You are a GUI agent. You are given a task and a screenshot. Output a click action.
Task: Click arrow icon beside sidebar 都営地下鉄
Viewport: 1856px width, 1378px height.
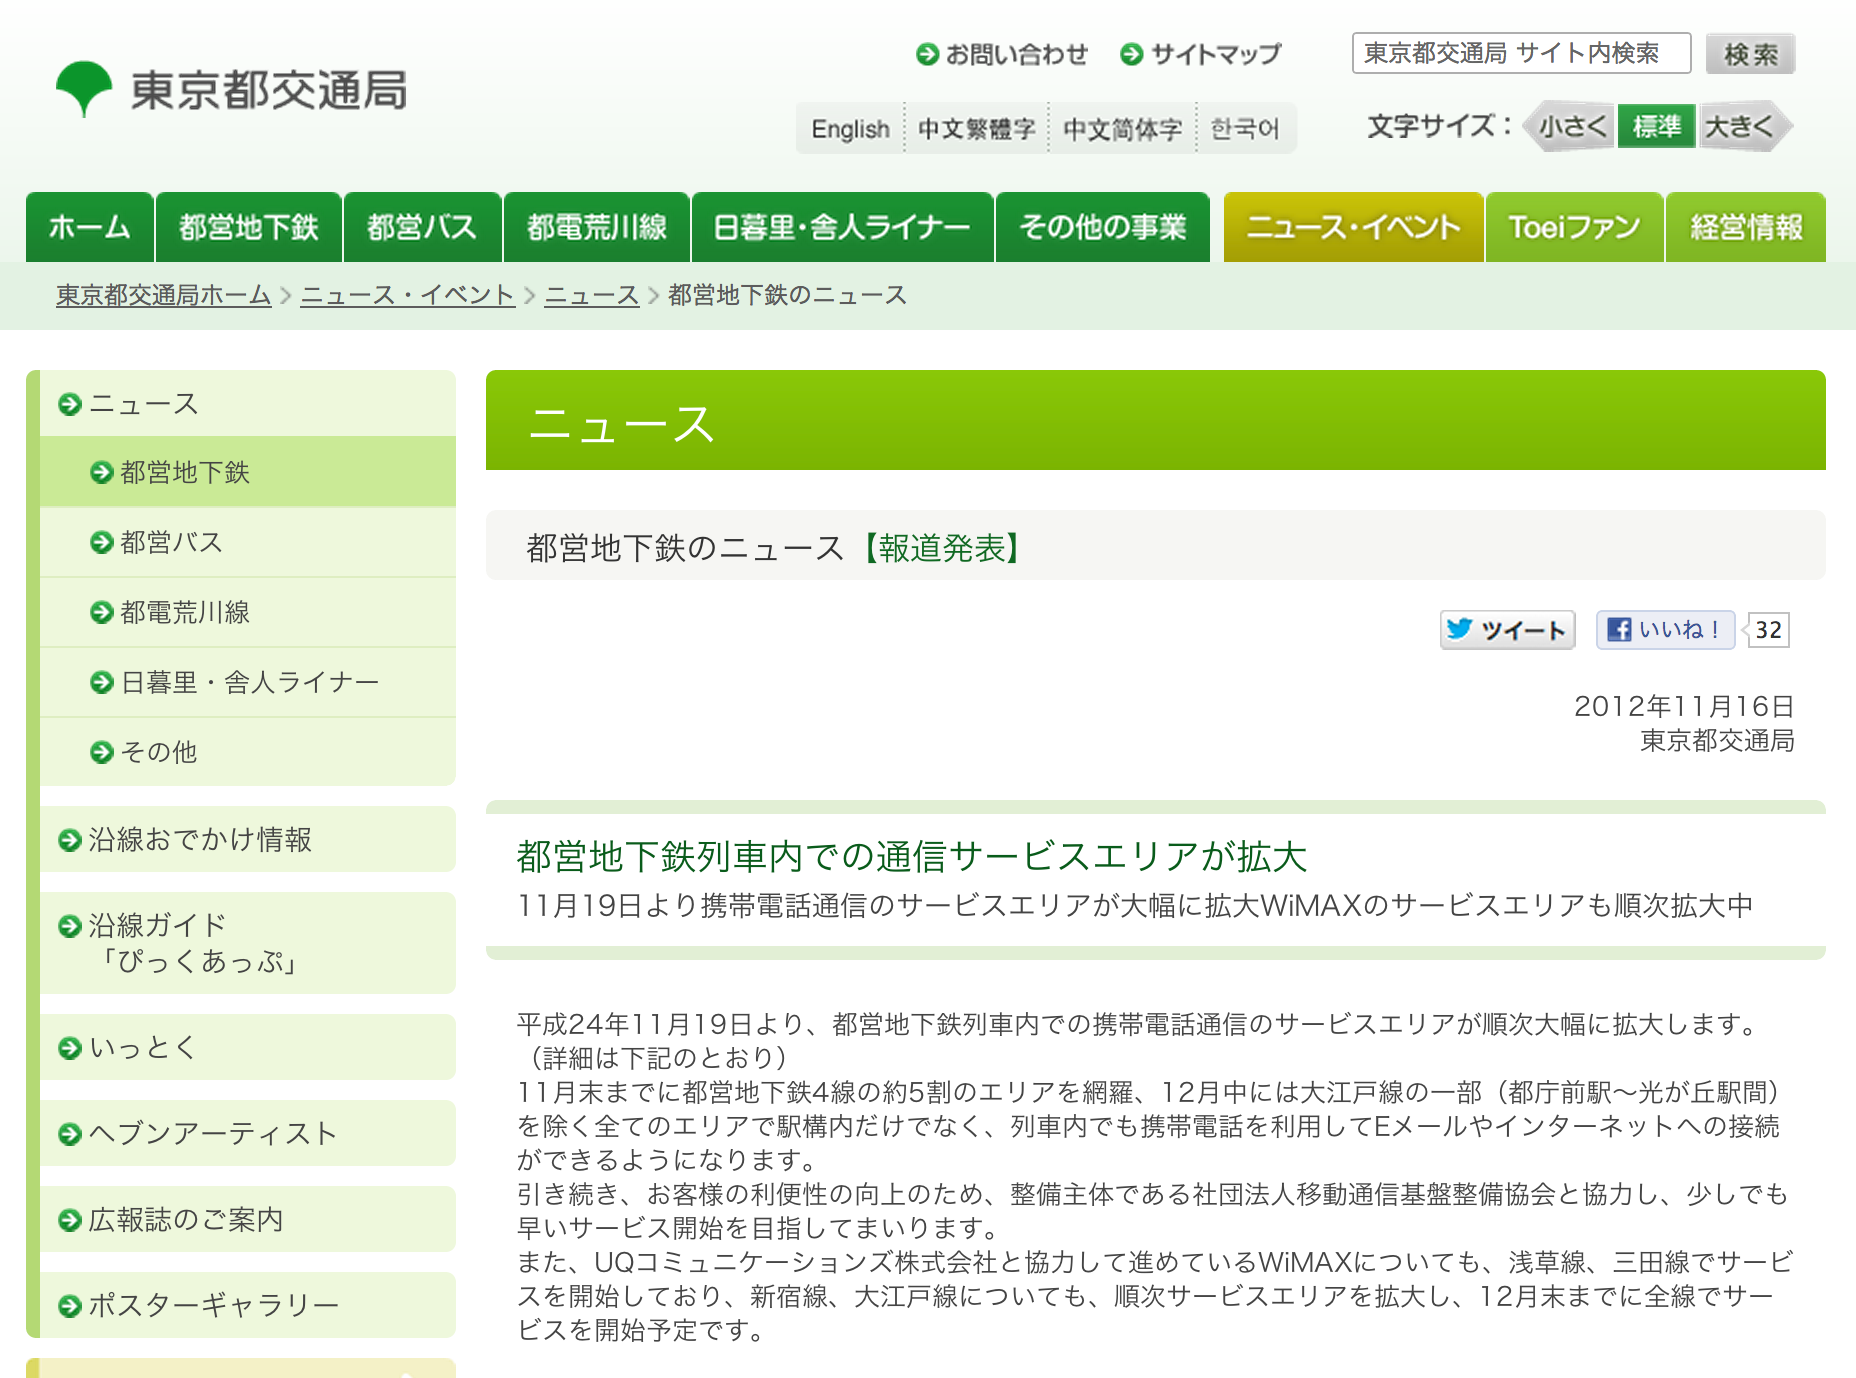point(101,472)
